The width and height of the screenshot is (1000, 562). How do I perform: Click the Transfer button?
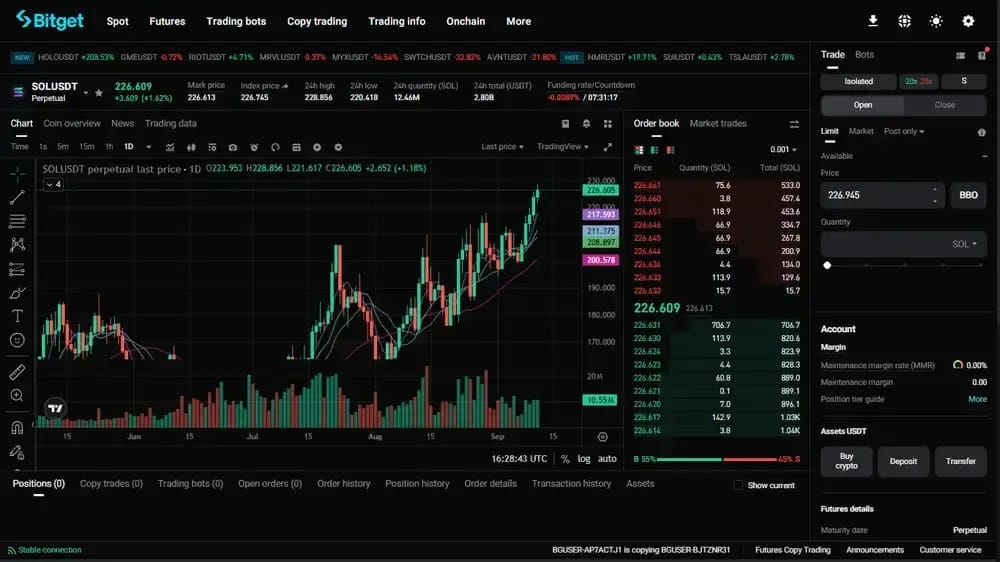coord(960,461)
